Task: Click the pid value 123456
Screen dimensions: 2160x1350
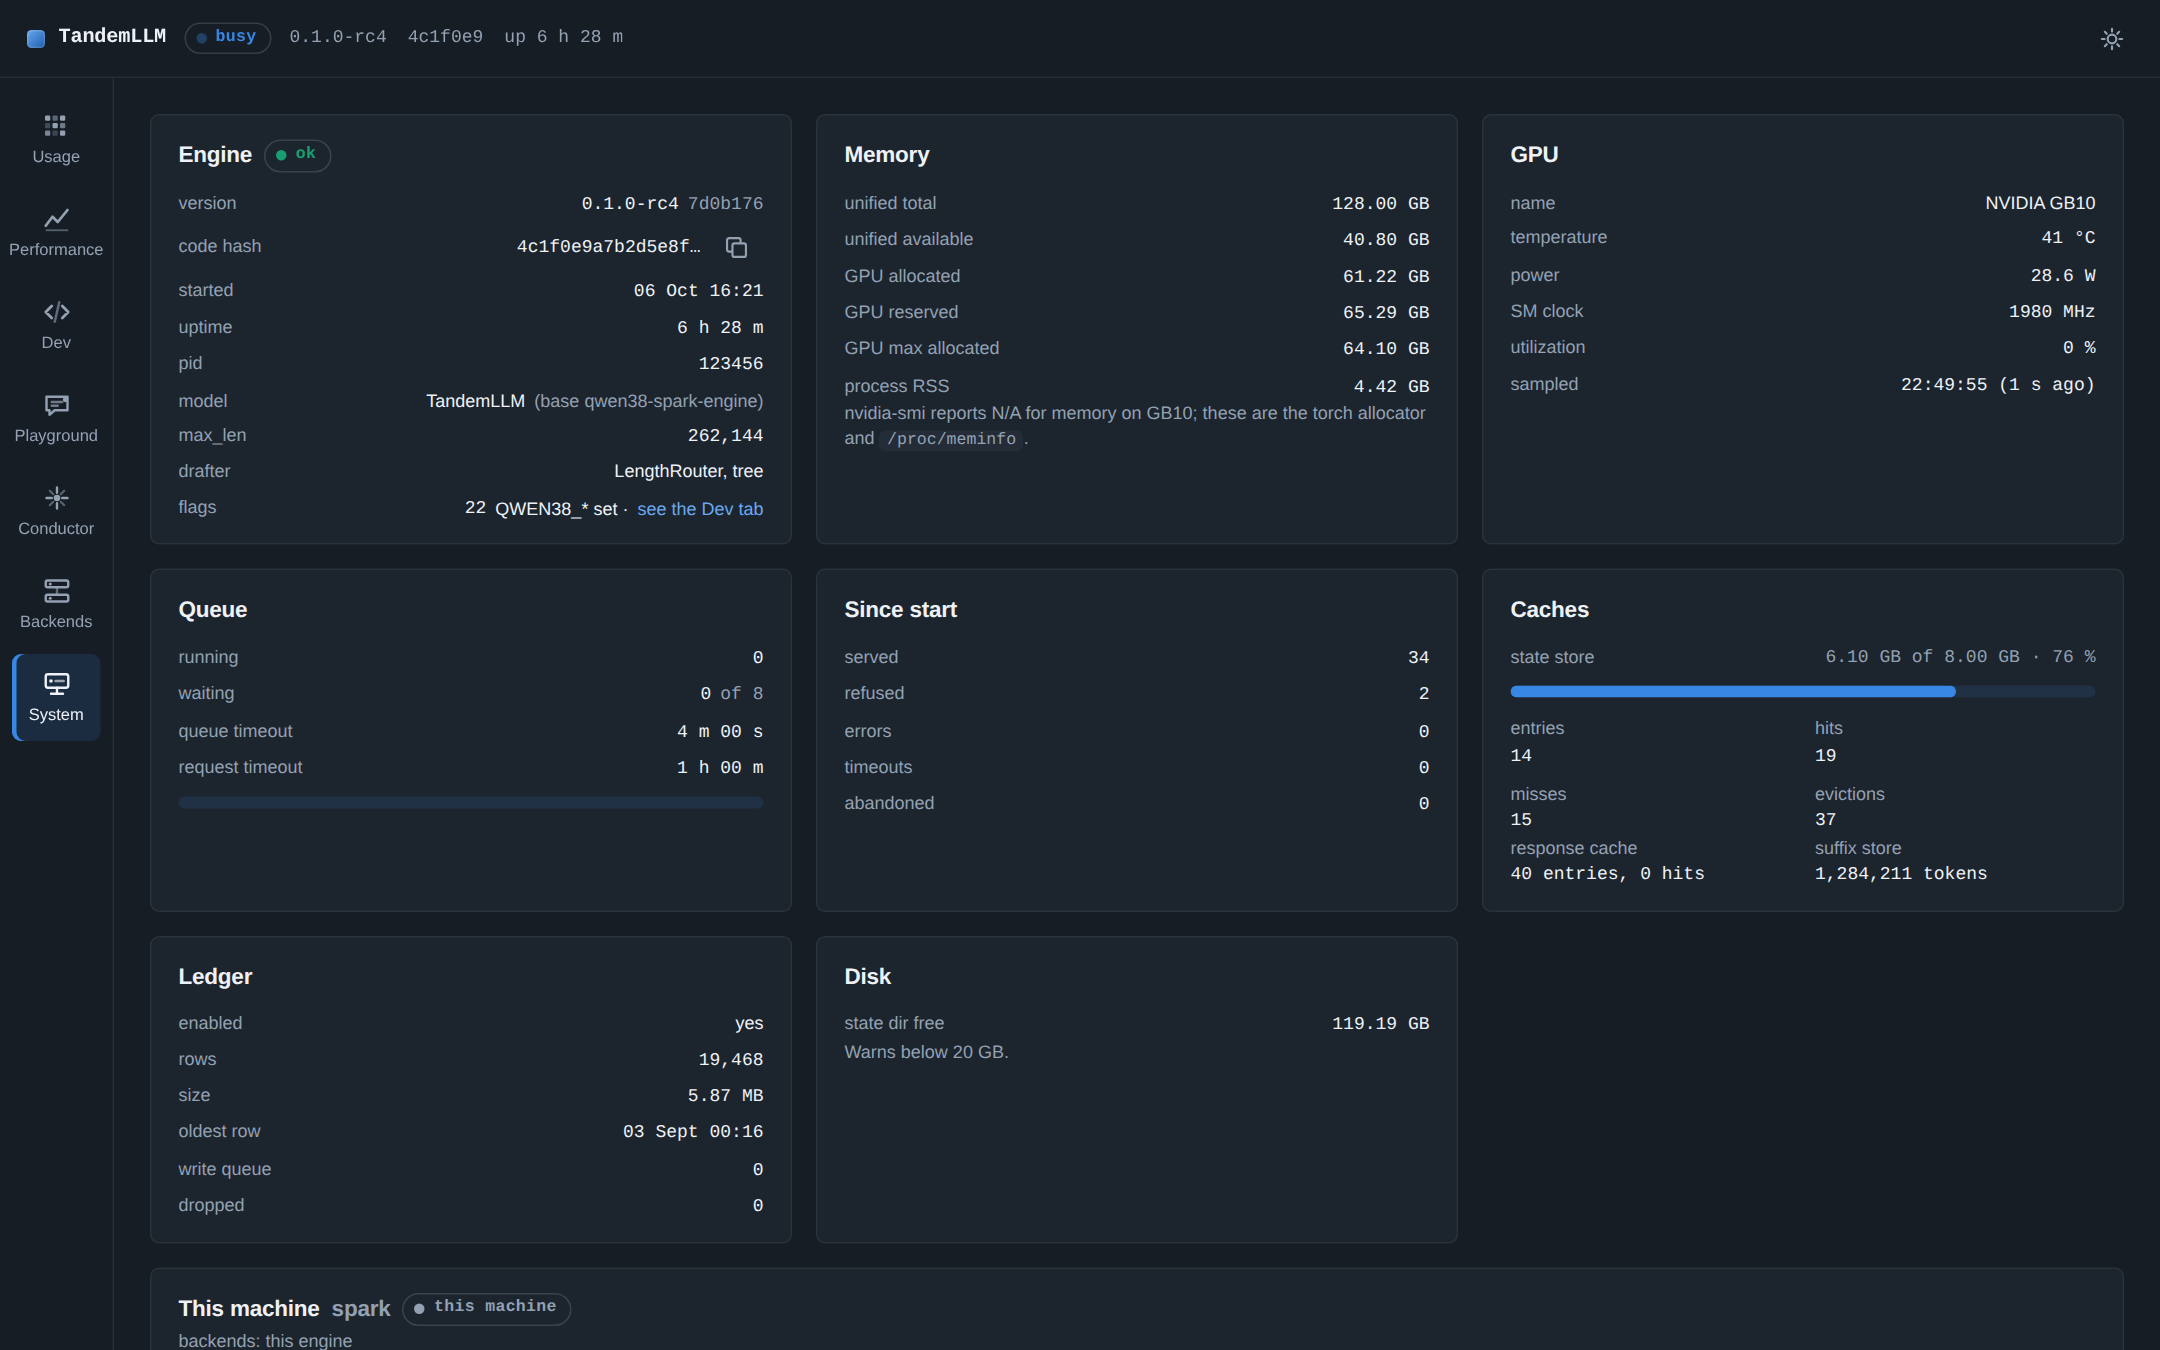Action: tap(730, 364)
